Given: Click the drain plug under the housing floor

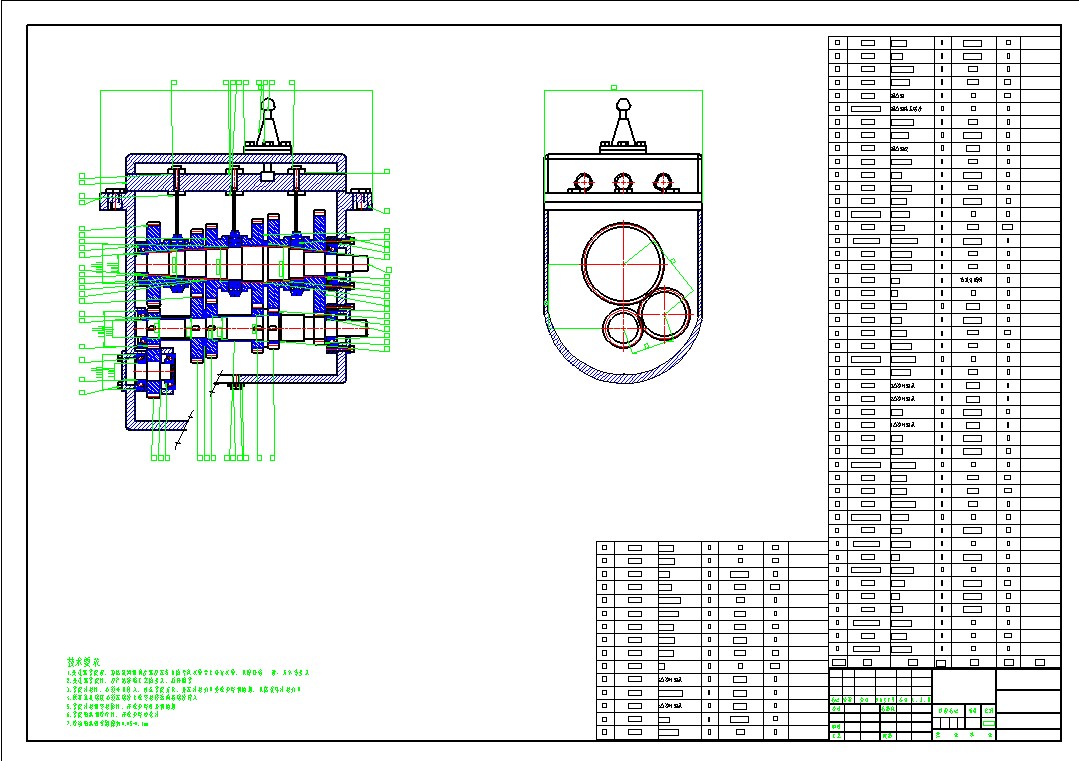Looking at the screenshot, I should 236,385.
